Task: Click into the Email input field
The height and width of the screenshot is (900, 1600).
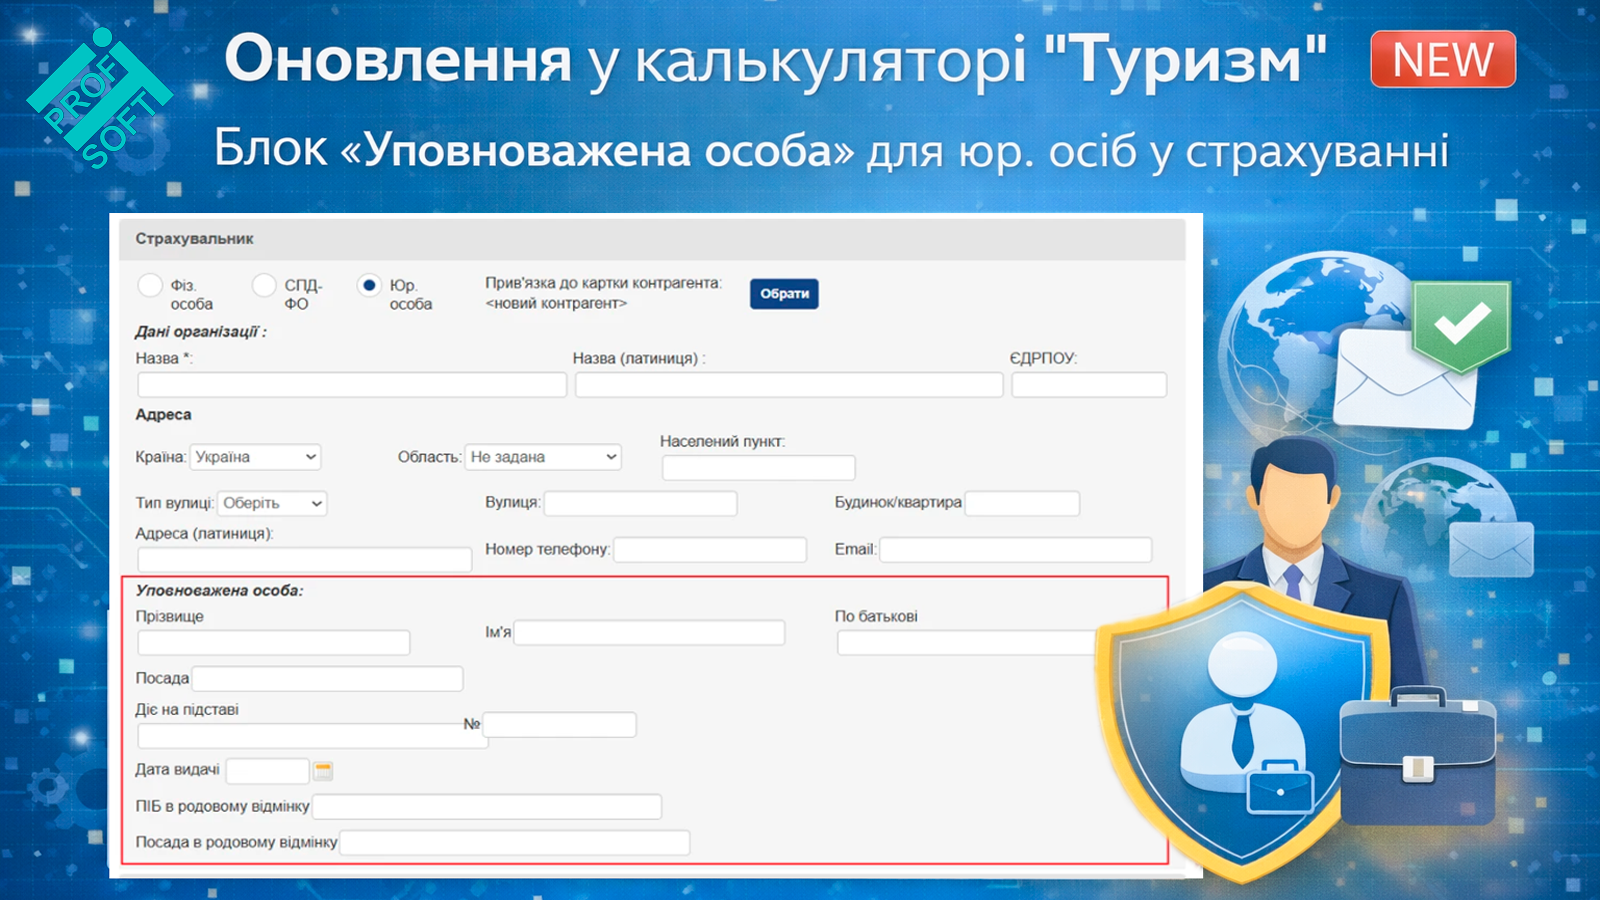Action: [1015, 550]
